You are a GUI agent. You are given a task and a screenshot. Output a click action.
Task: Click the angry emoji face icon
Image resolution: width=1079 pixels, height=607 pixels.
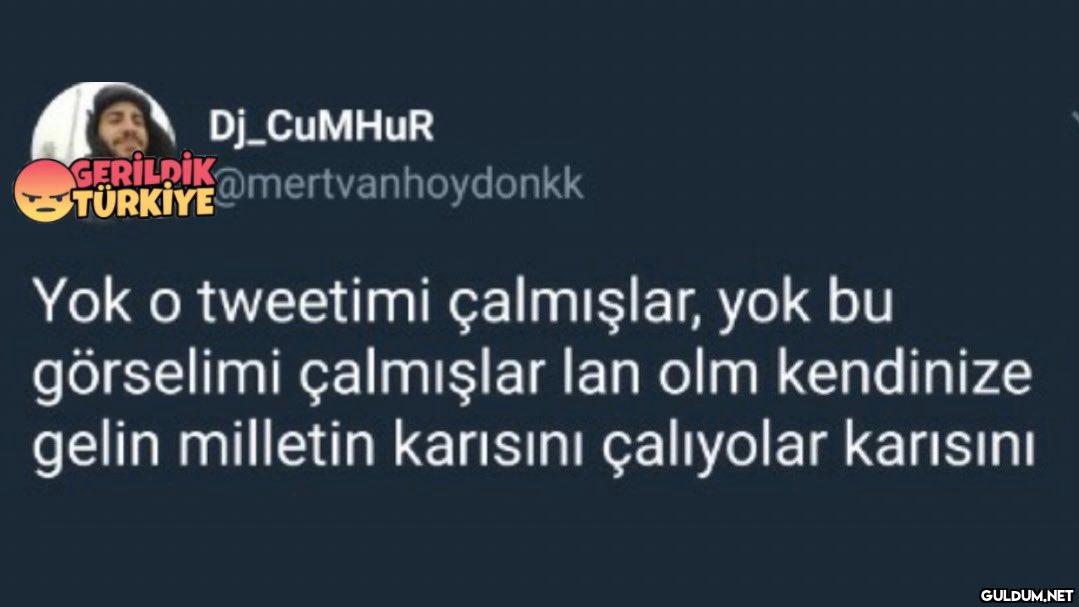pos(44,190)
